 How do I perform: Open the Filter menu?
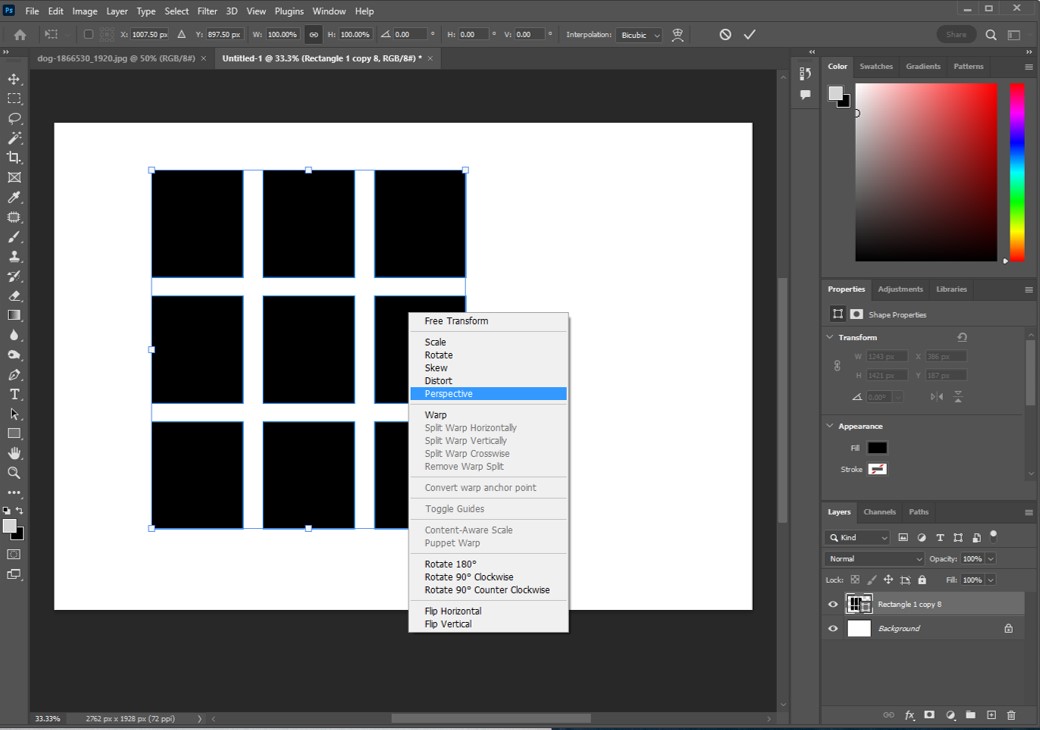pyautogui.click(x=207, y=11)
